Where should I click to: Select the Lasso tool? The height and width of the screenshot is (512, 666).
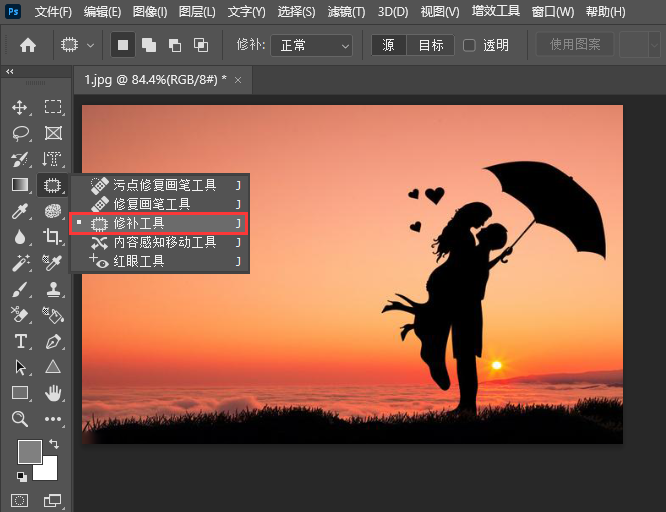tap(20, 133)
